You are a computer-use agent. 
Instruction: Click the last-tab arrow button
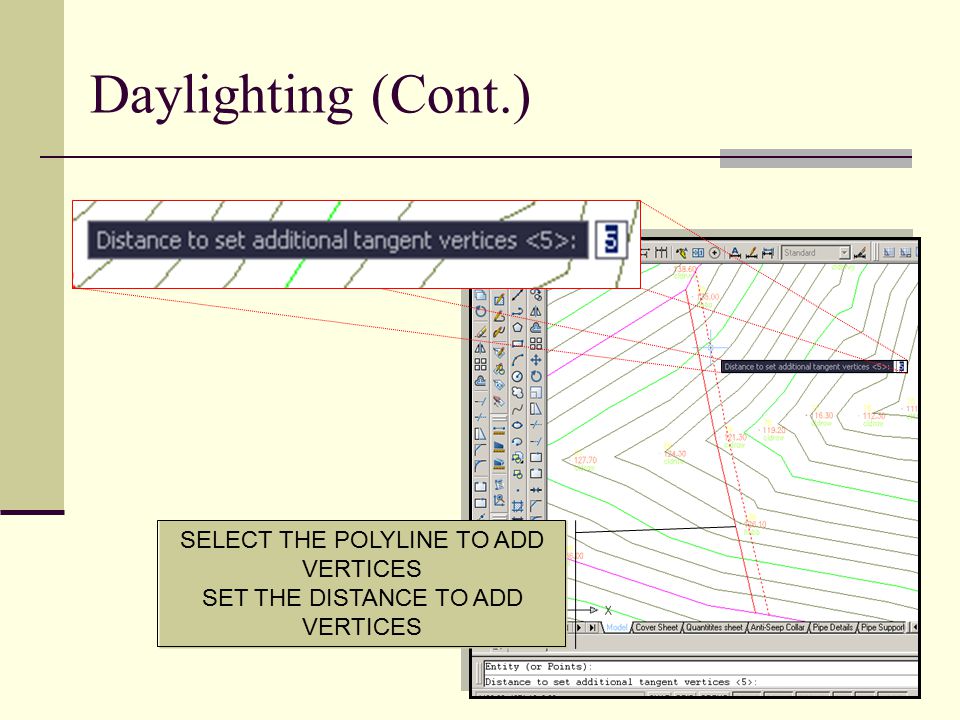(x=592, y=628)
